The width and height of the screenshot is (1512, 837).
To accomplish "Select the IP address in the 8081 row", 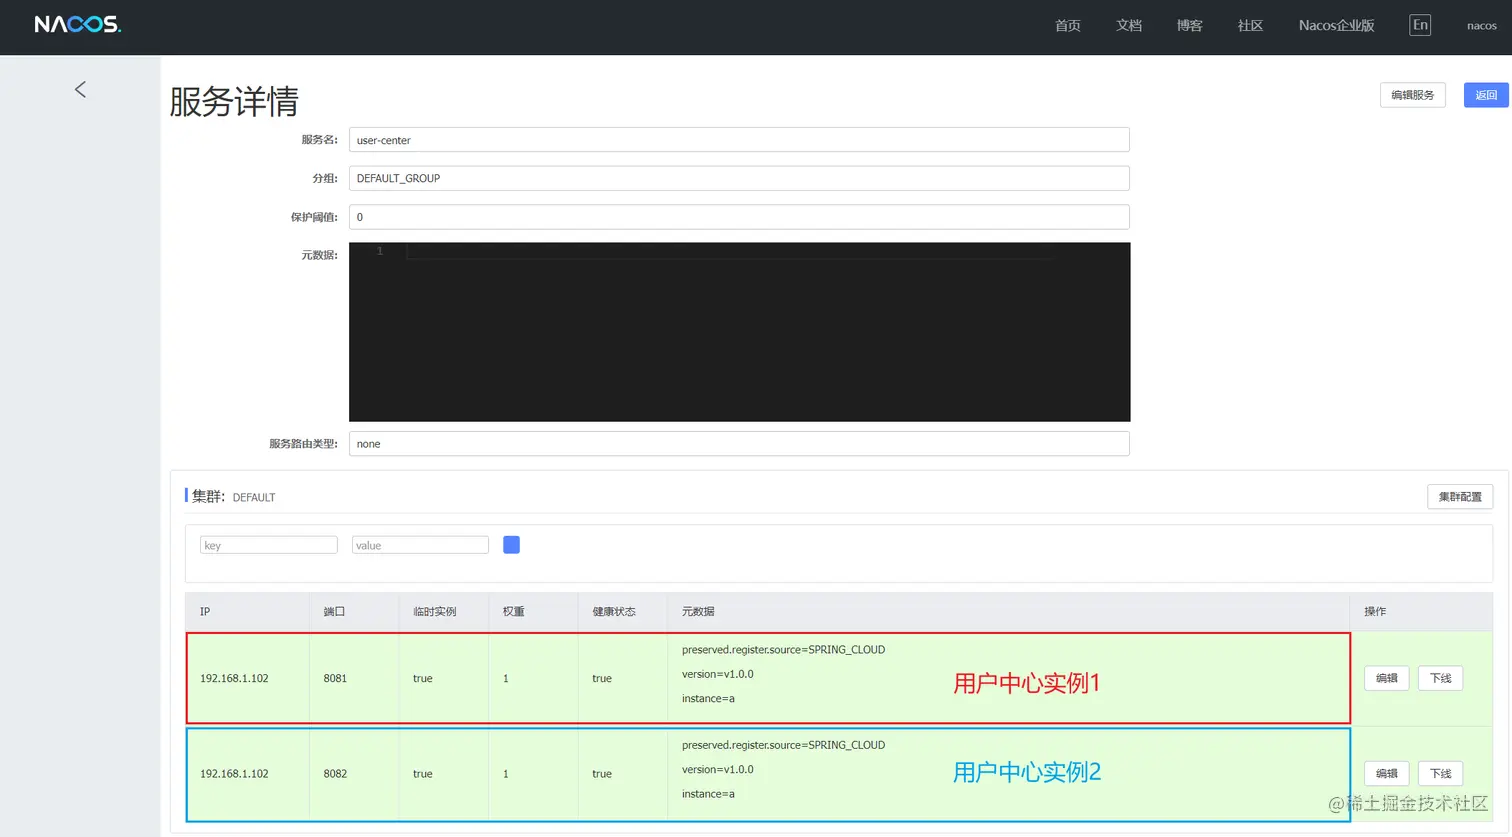I will (234, 678).
